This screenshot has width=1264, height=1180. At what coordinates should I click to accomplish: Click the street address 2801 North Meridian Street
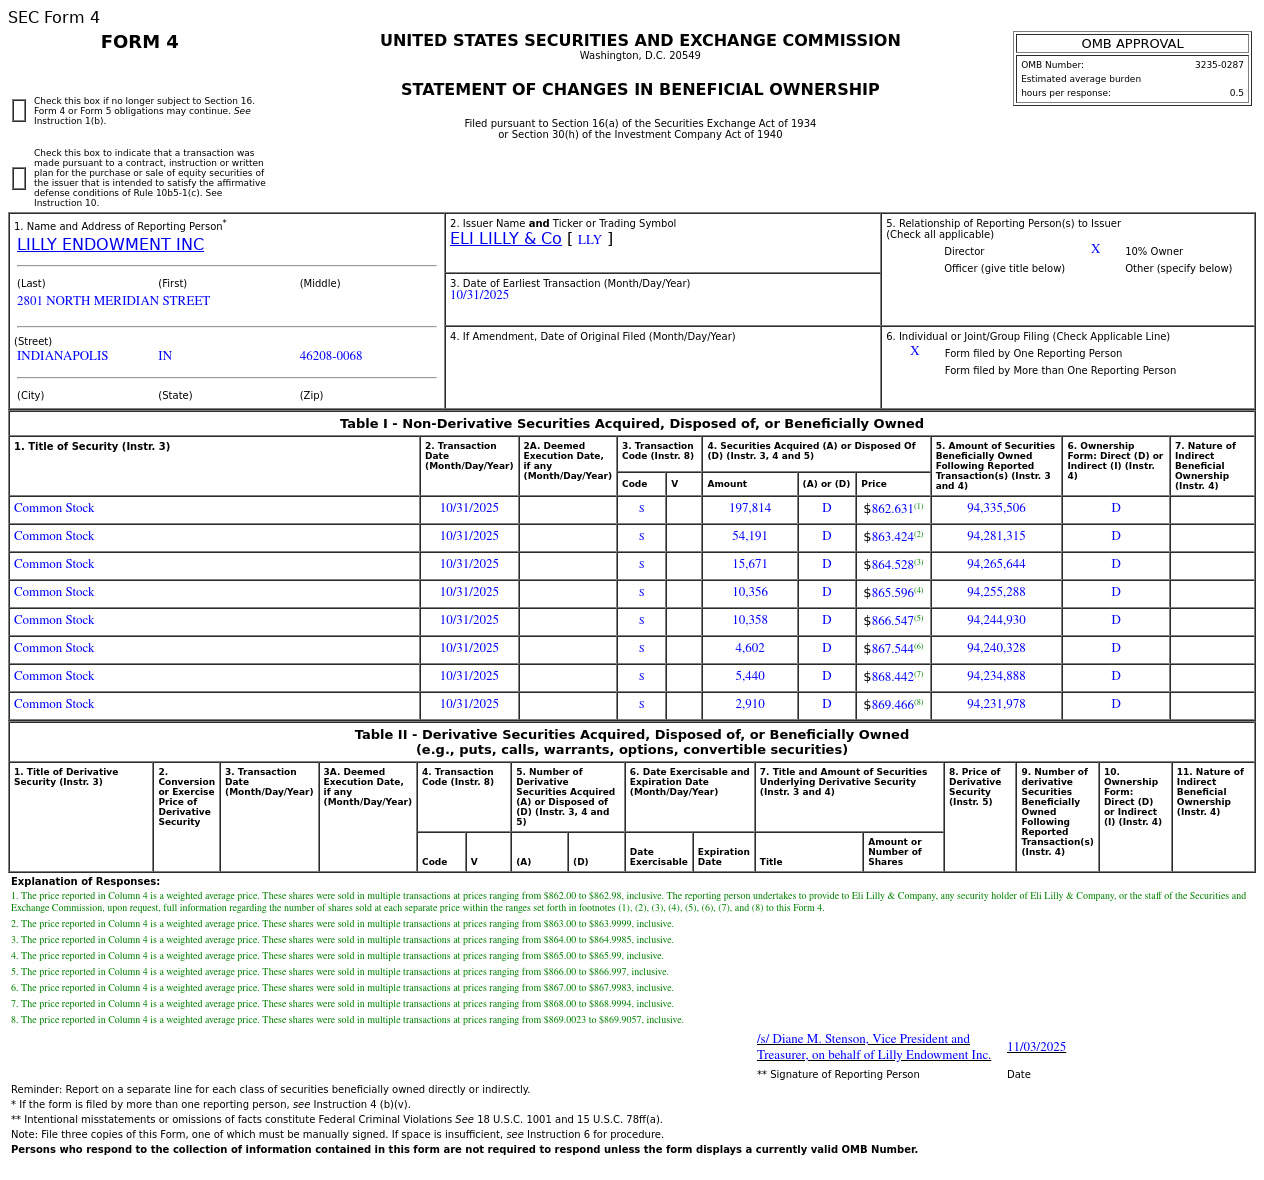click(113, 301)
